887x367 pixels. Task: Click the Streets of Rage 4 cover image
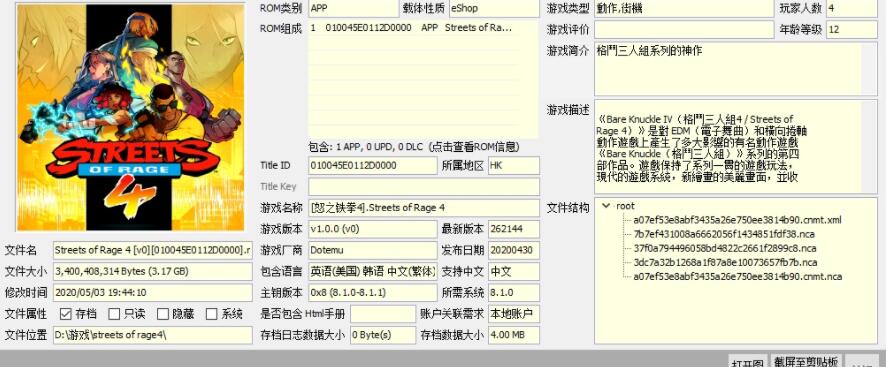pos(131,118)
